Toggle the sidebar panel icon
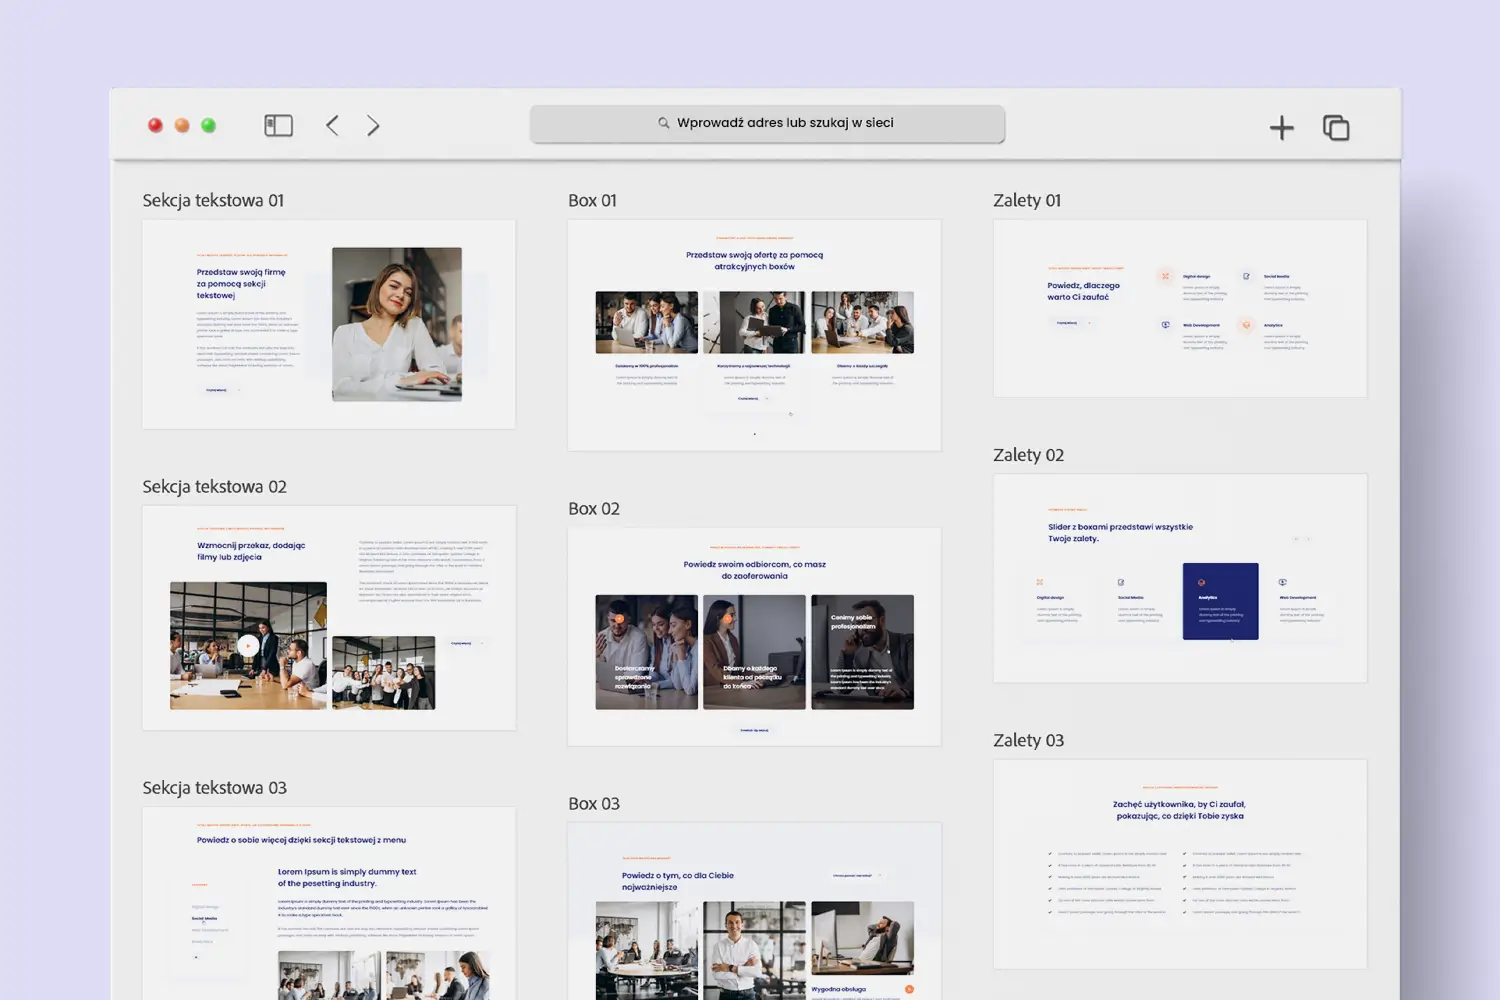Image resolution: width=1500 pixels, height=1000 pixels. coord(278,125)
